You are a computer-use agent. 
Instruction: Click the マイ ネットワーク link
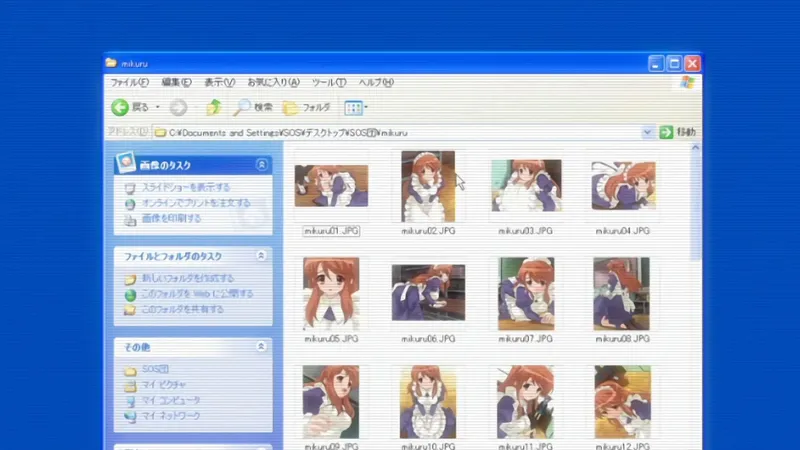point(170,415)
